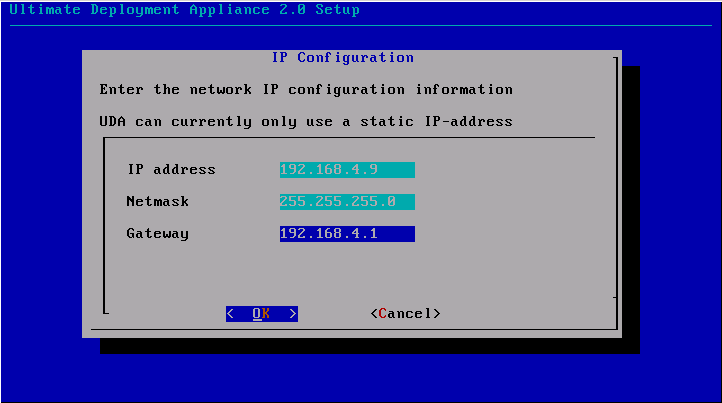The height and width of the screenshot is (403, 722).
Task: Click 'UDA can currently only use a static' text
Action: click(256, 122)
